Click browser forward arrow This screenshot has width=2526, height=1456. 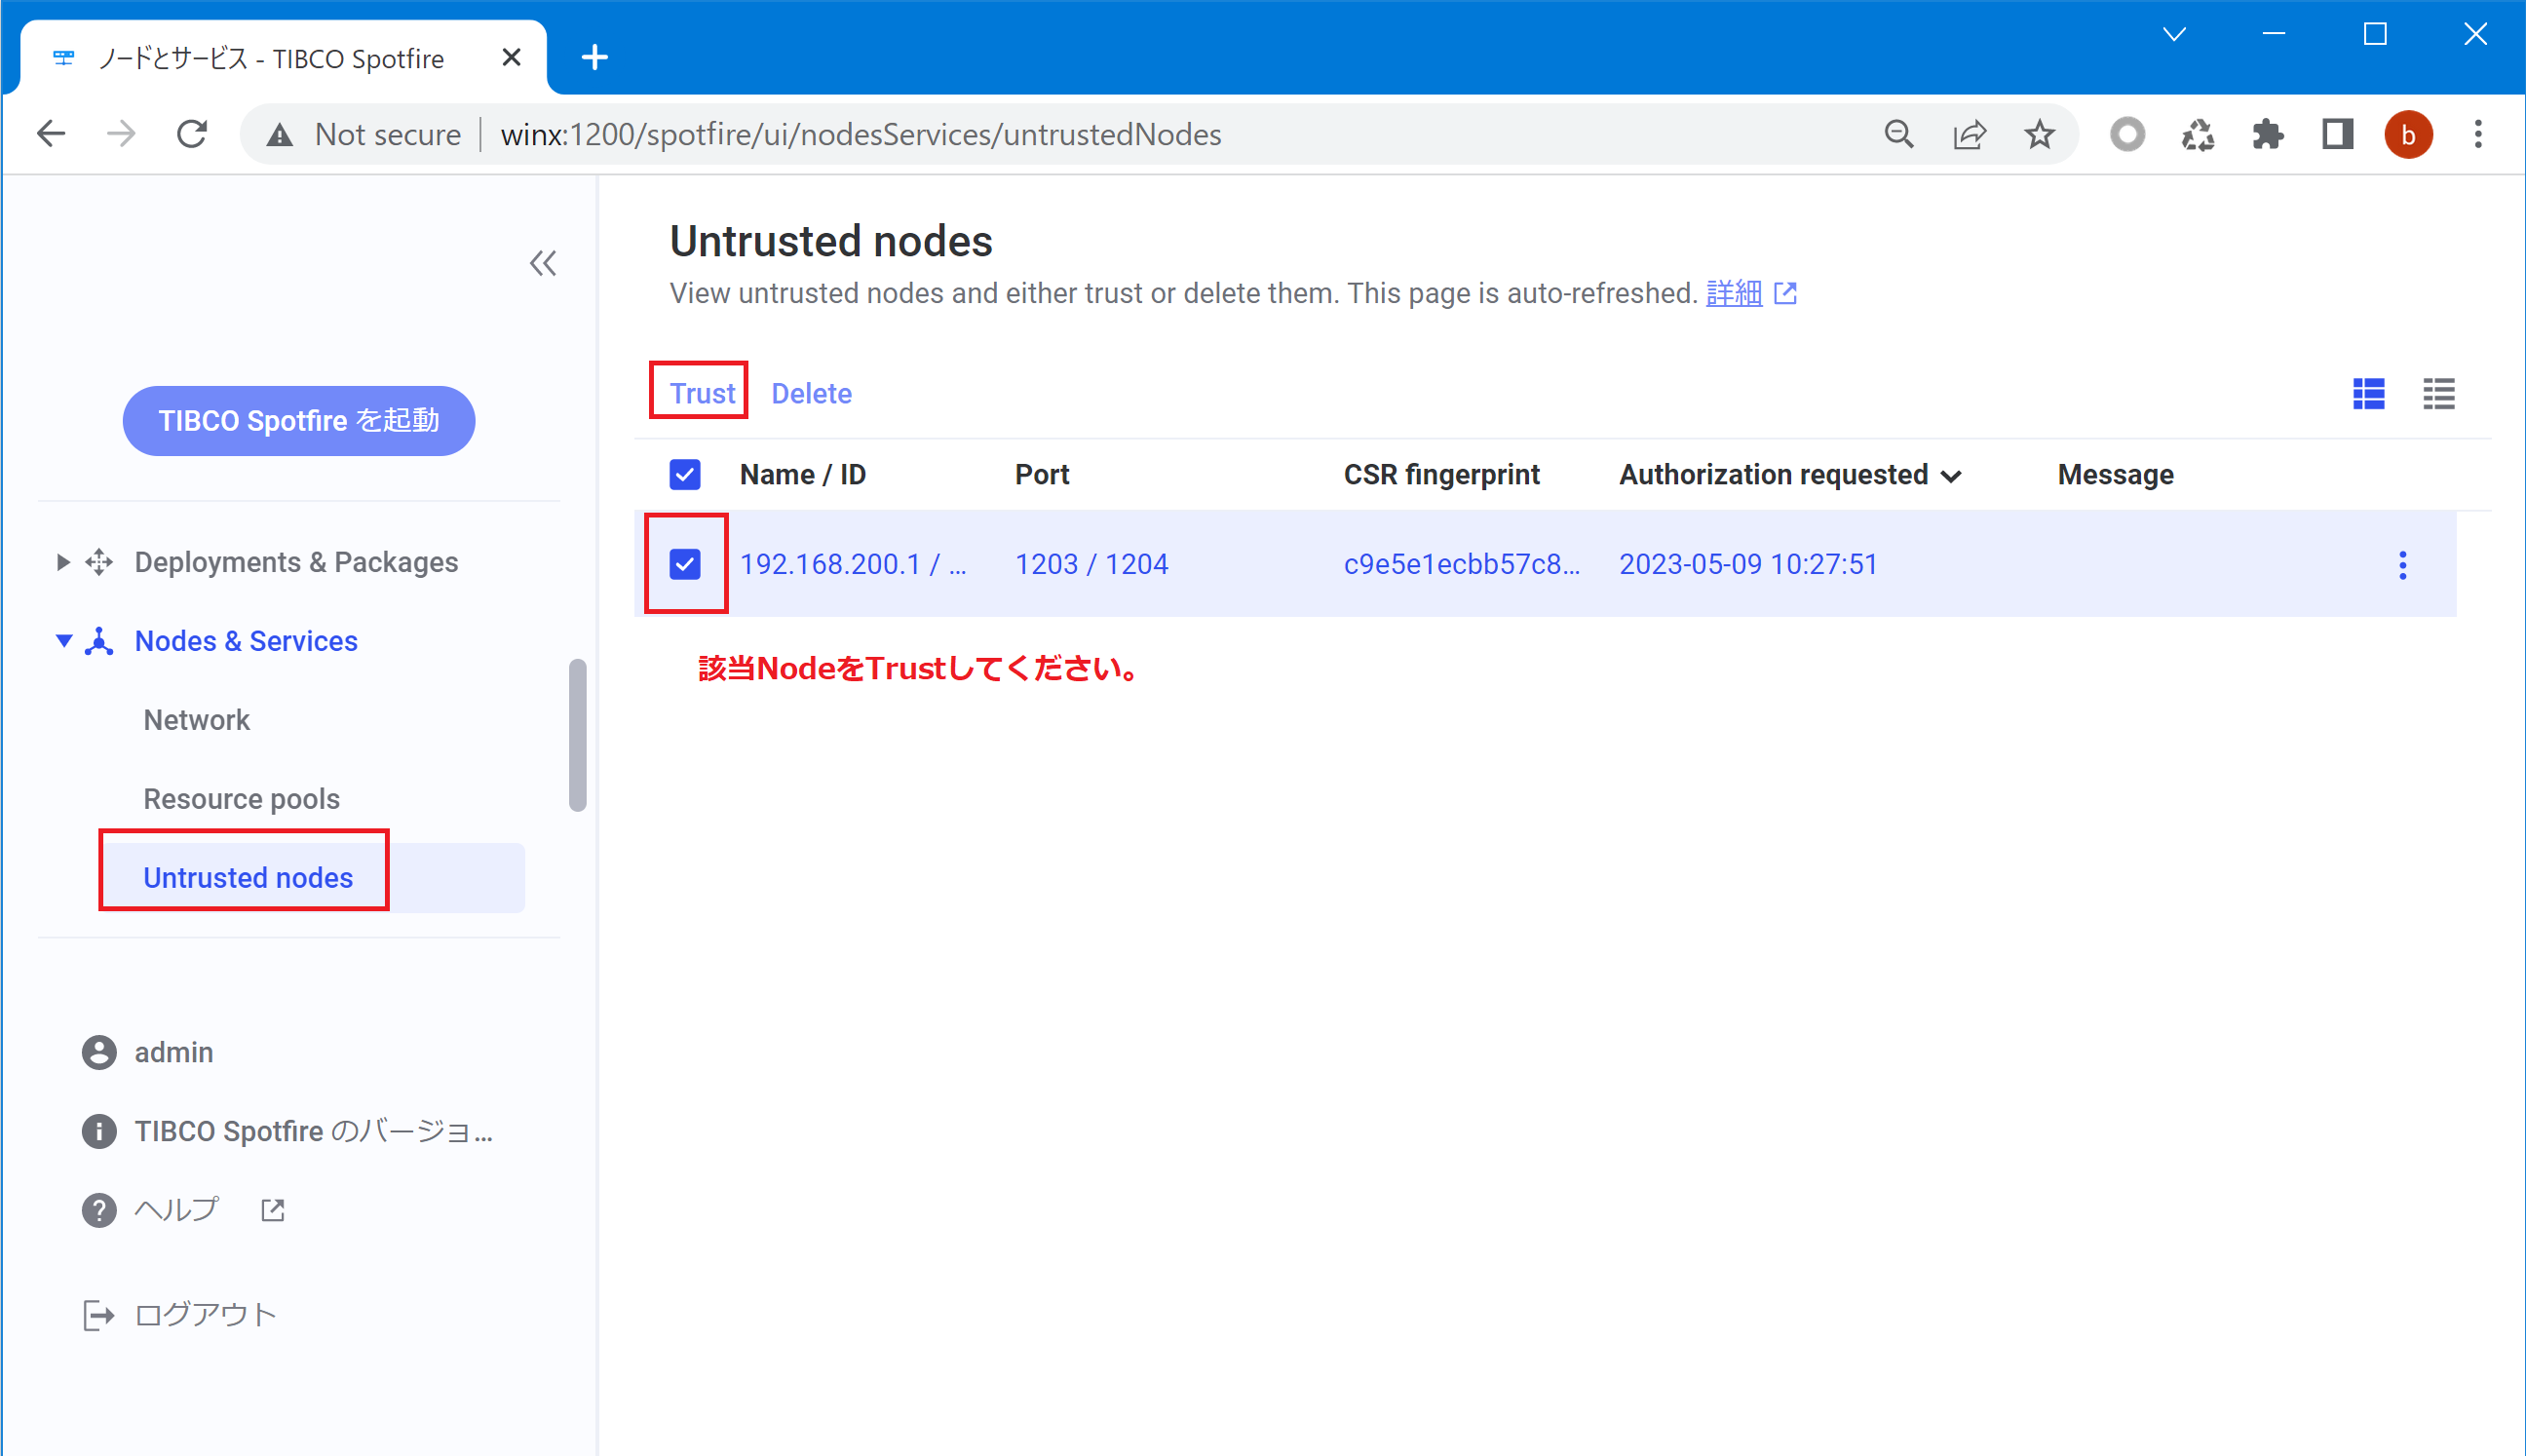tap(121, 134)
